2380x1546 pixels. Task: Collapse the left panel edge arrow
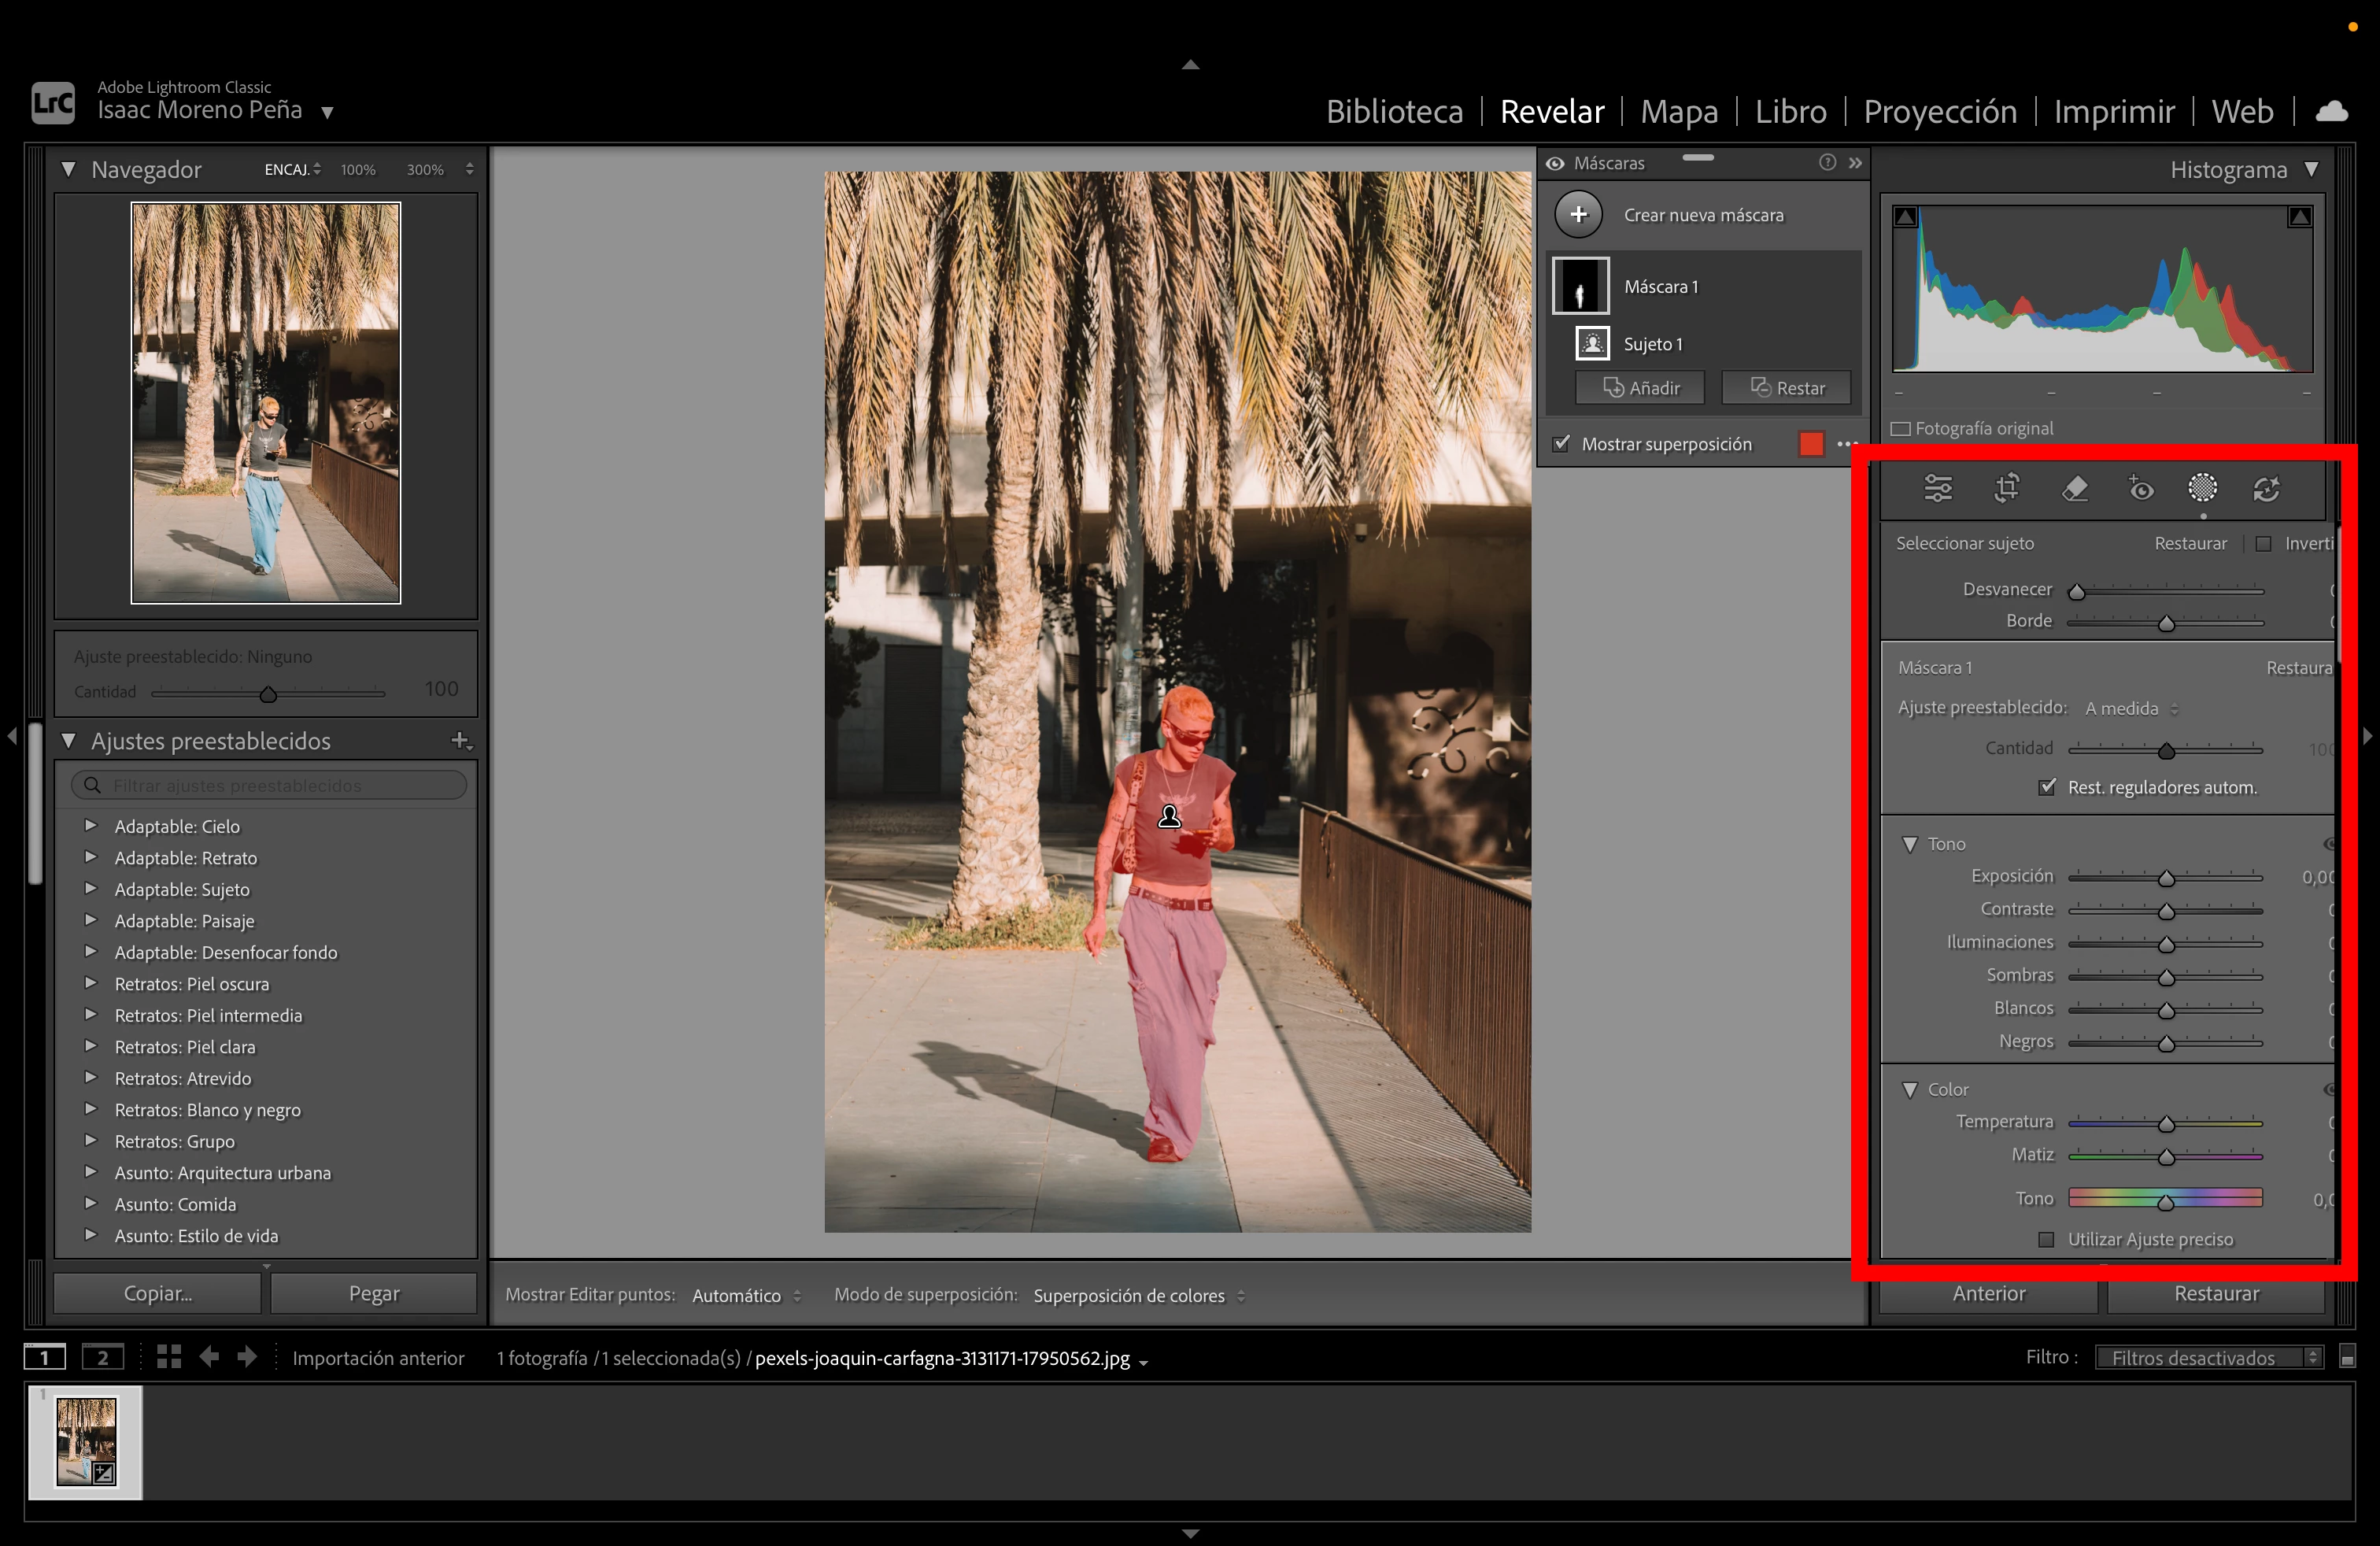12,736
